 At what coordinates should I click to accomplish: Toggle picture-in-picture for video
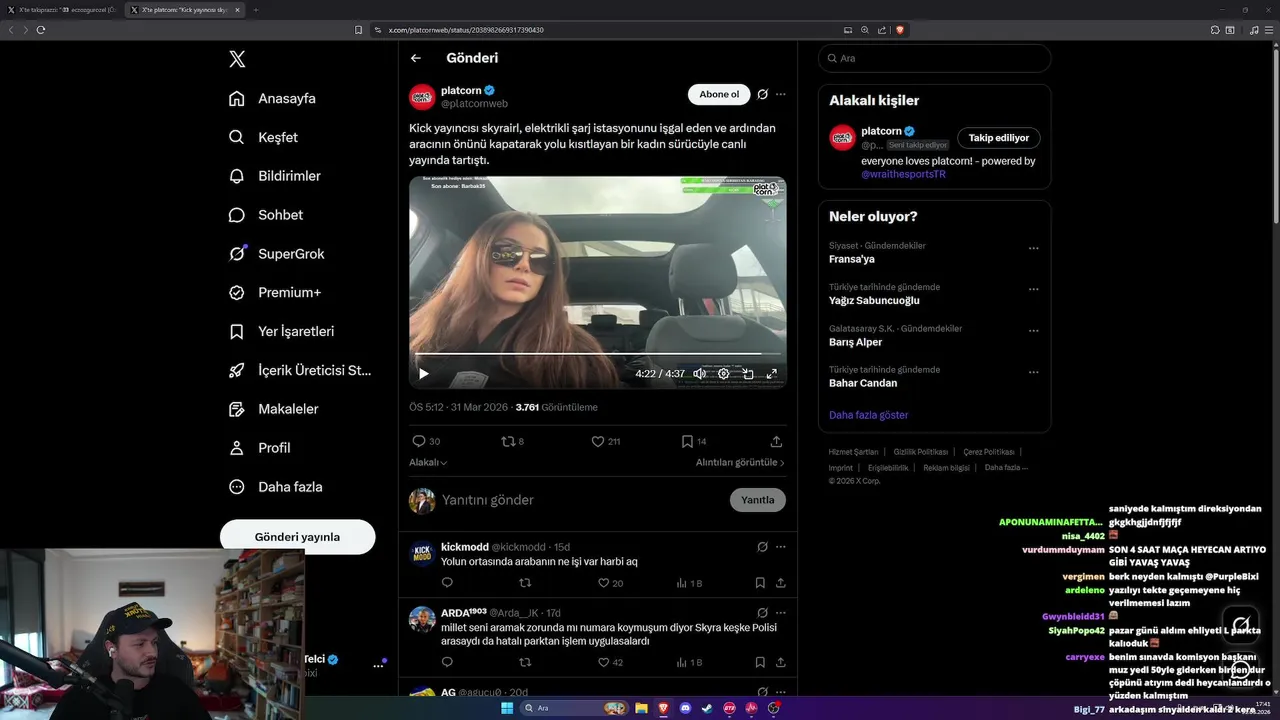(x=748, y=373)
